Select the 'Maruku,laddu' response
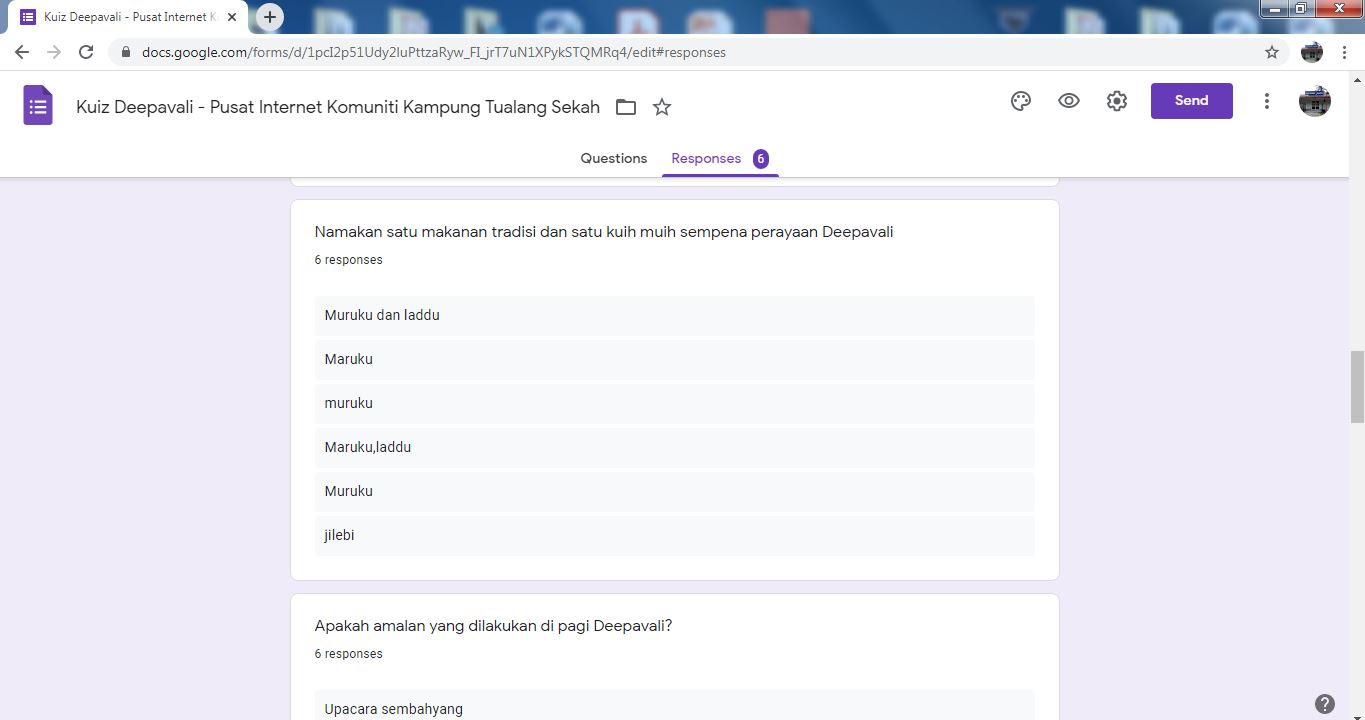Image resolution: width=1365 pixels, height=720 pixels. [x=675, y=447]
